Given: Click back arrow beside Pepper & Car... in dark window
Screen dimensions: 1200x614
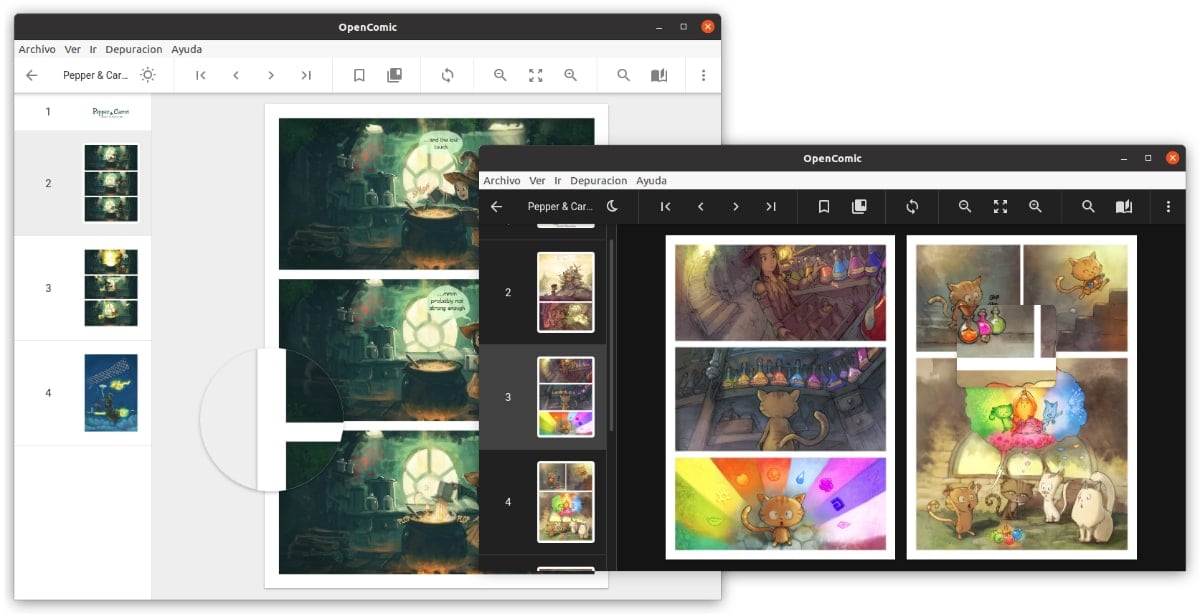Looking at the screenshot, I should (x=496, y=206).
